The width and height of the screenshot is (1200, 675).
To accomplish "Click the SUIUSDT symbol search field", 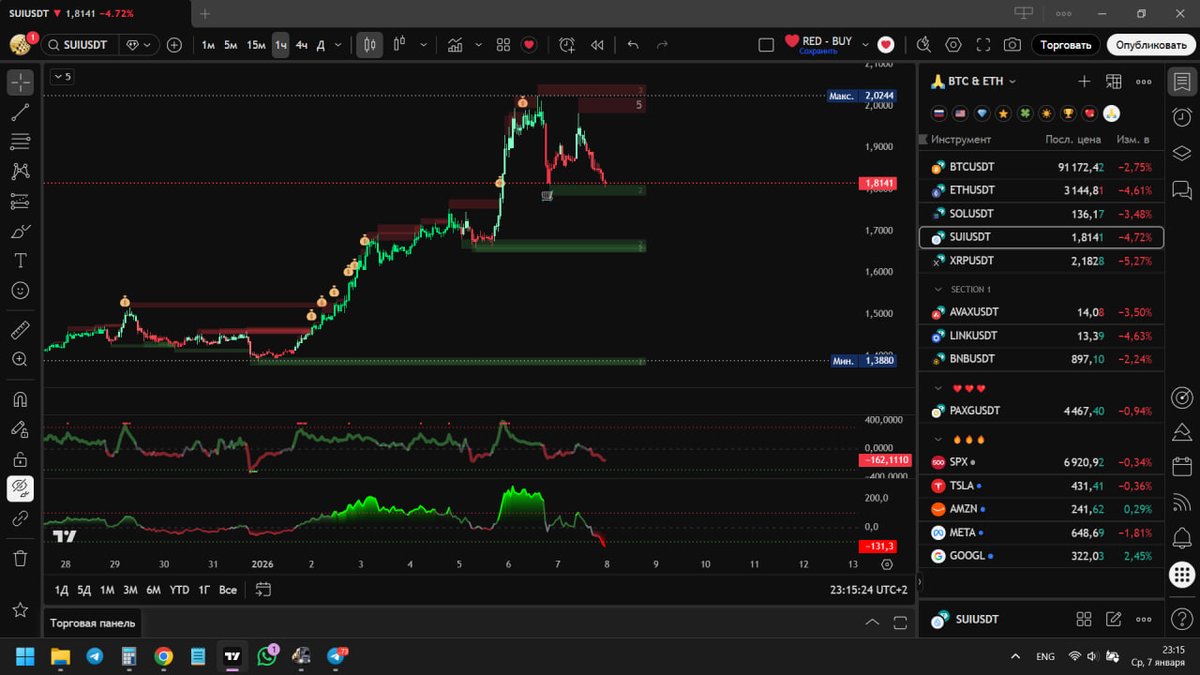I will 80,44.
